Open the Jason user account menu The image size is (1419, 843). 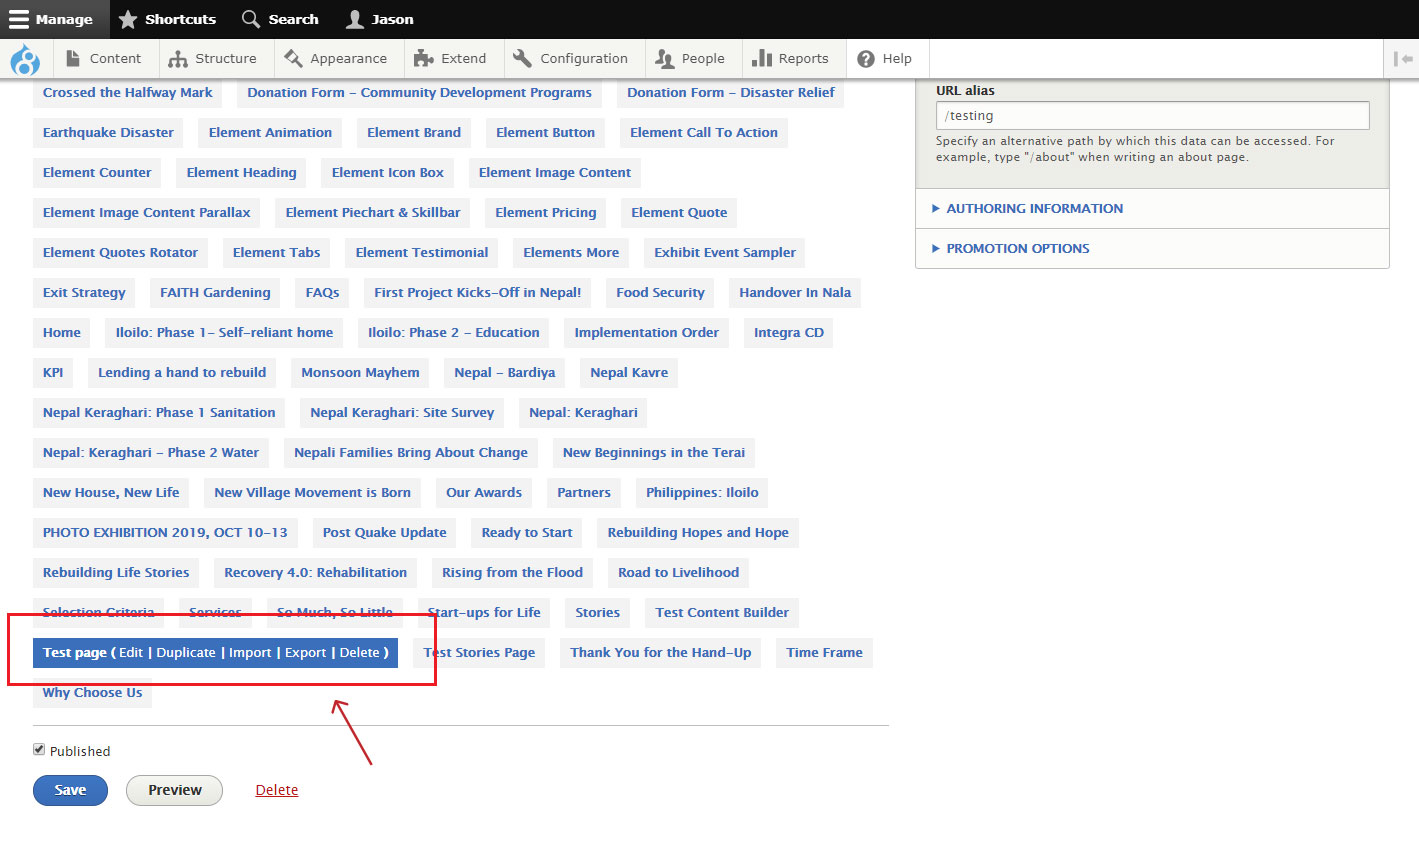tap(379, 19)
